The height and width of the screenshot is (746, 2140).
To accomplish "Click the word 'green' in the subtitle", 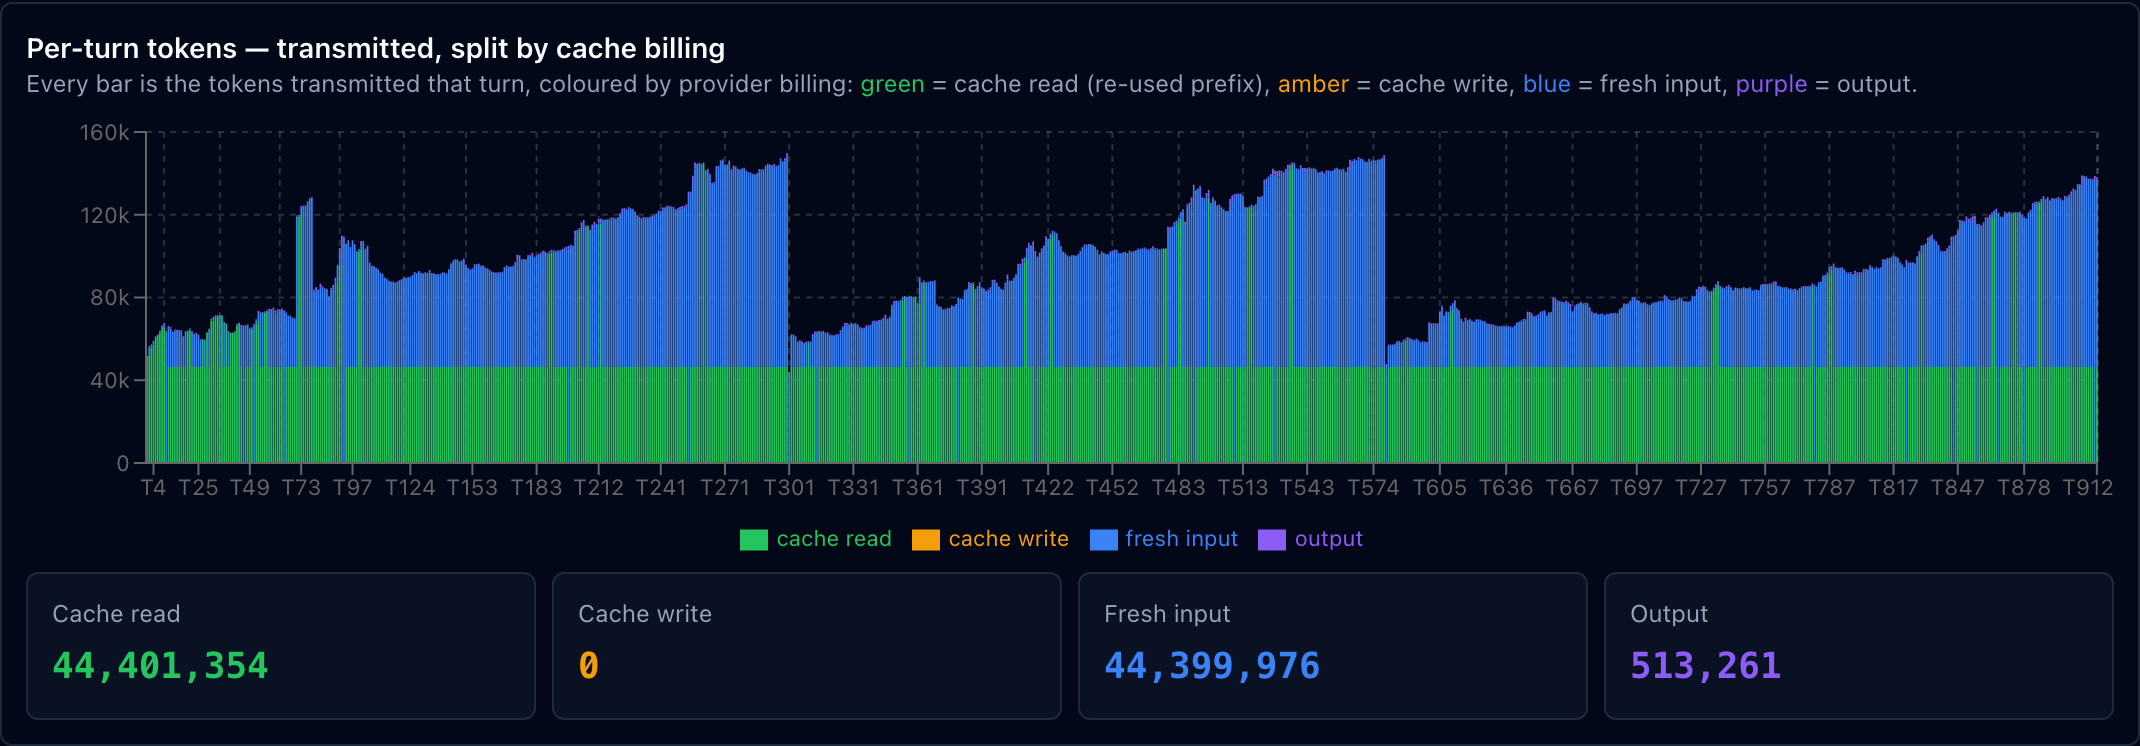I will tap(892, 84).
